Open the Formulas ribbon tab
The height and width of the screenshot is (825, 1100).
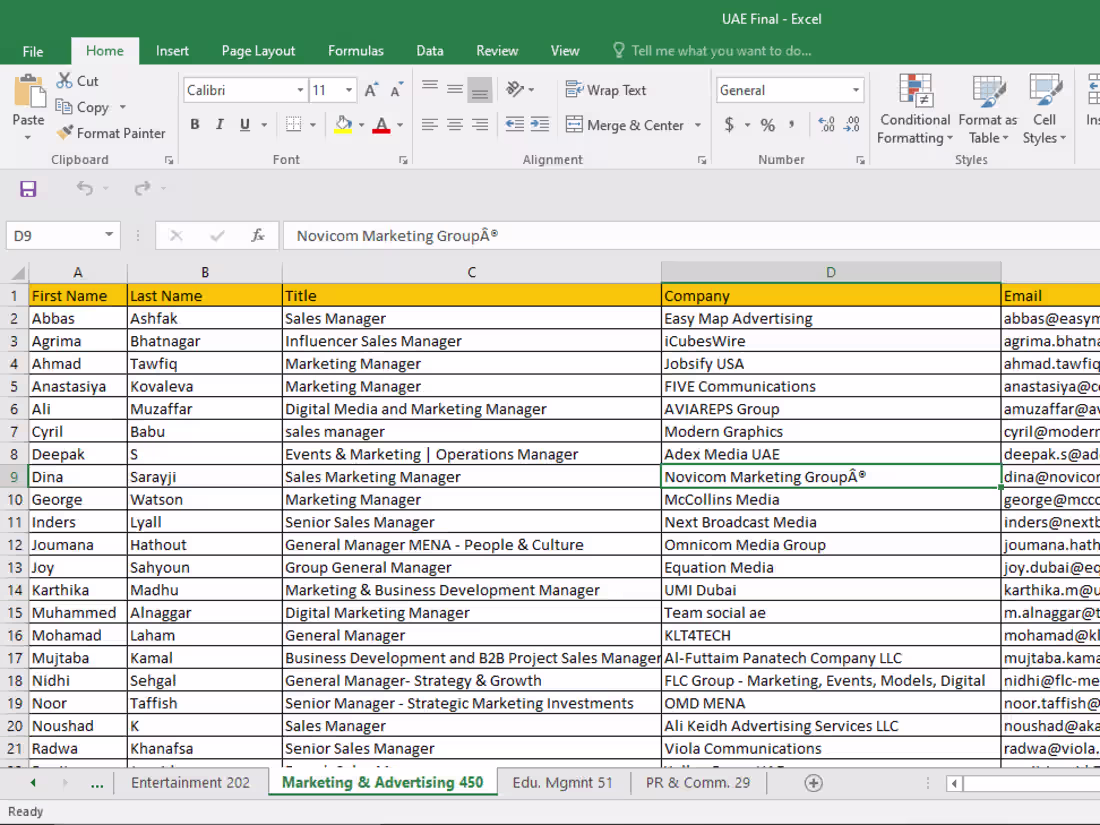355,51
